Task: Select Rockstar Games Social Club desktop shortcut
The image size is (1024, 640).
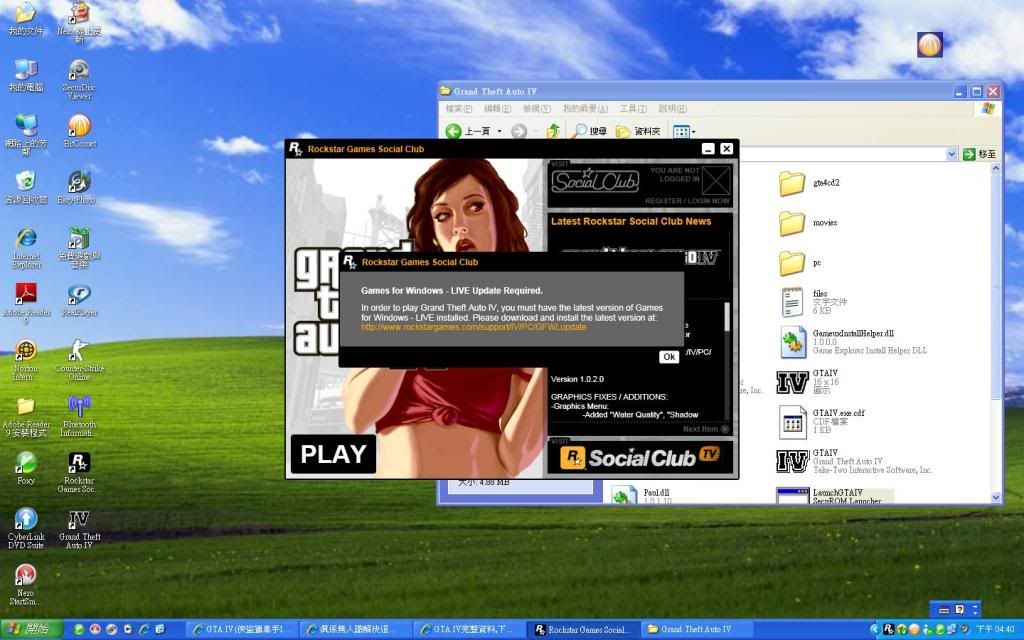Action: coord(79,470)
